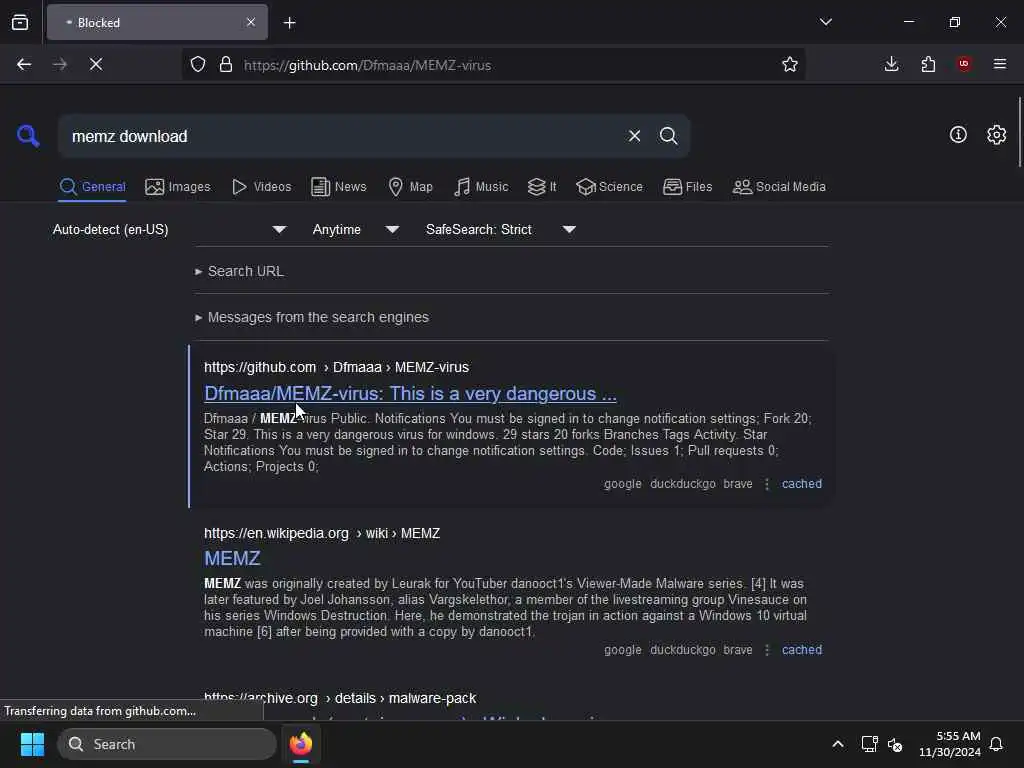
Task: Click the SearXNG magnifier logo
Action: (x=28, y=136)
